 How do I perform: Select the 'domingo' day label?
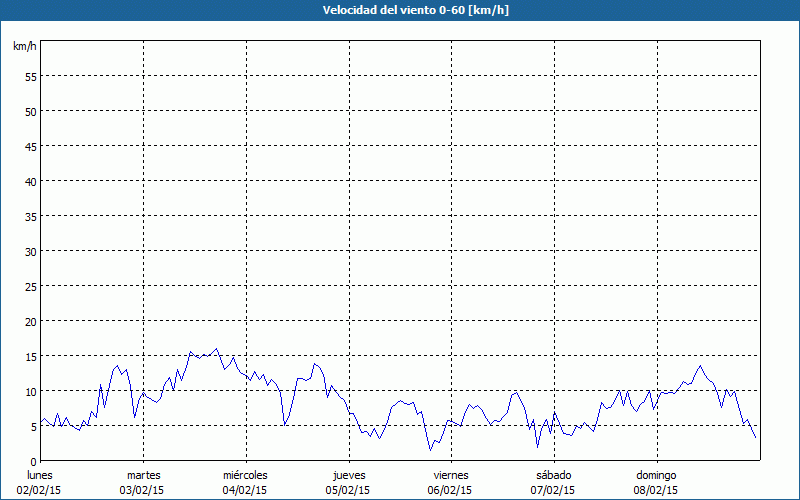[x=656, y=475]
